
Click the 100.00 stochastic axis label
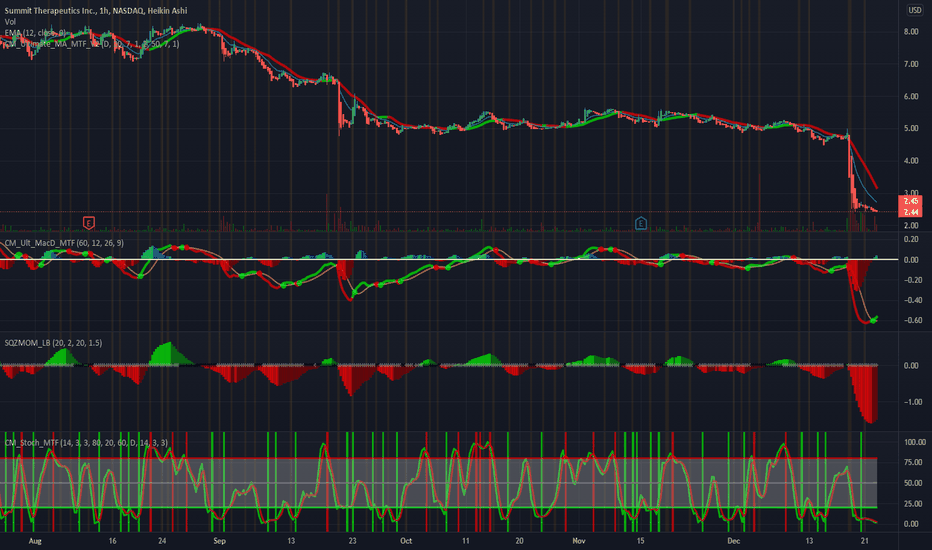click(x=915, y=442)
